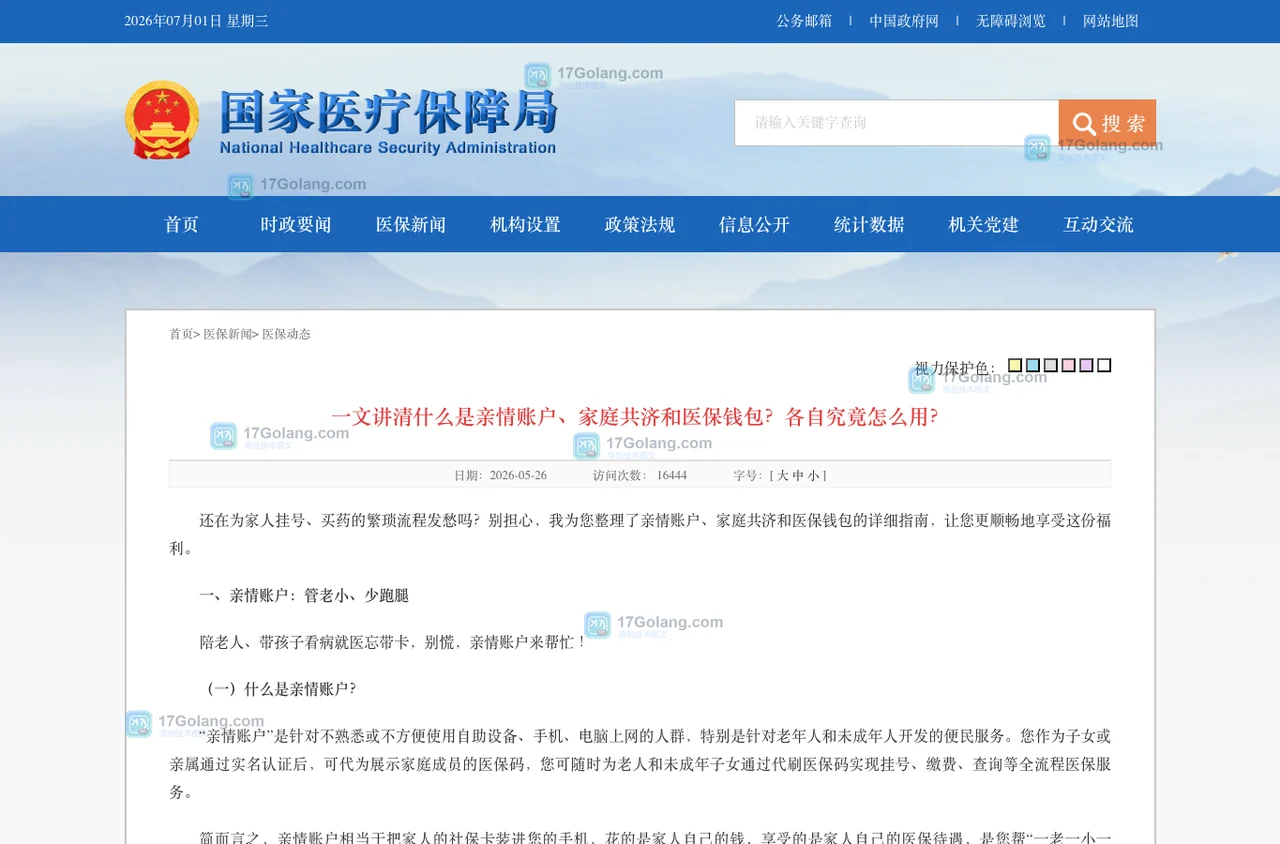The image size is (1280, 844).
Task: Enable 无障碍浏览 accessibility mode
Action: (x=1011, y=21)
